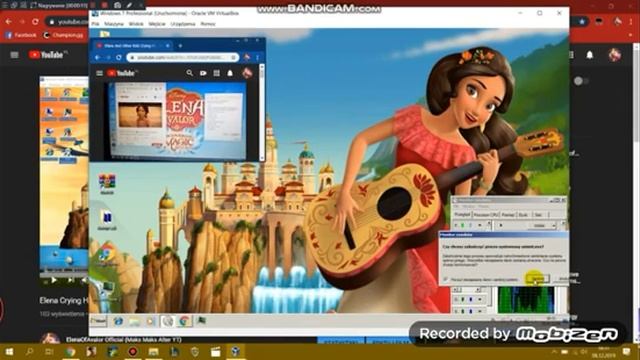The image size is (640, 360).
Task: Open Task View on the Windows taskbar
Action: coord(49,351)
